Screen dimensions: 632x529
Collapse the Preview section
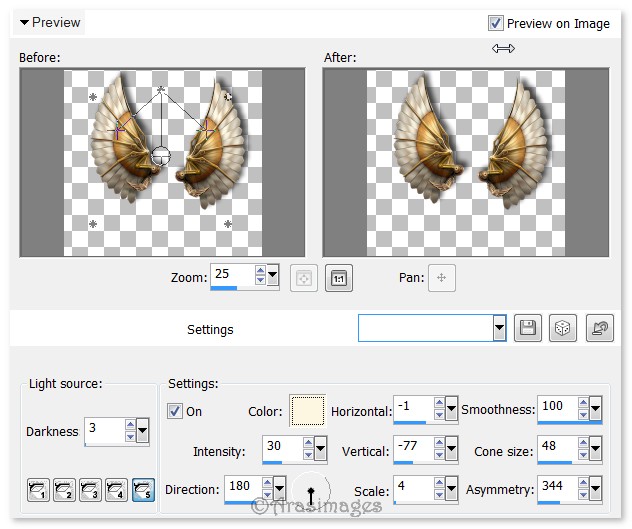pos(25,22)
